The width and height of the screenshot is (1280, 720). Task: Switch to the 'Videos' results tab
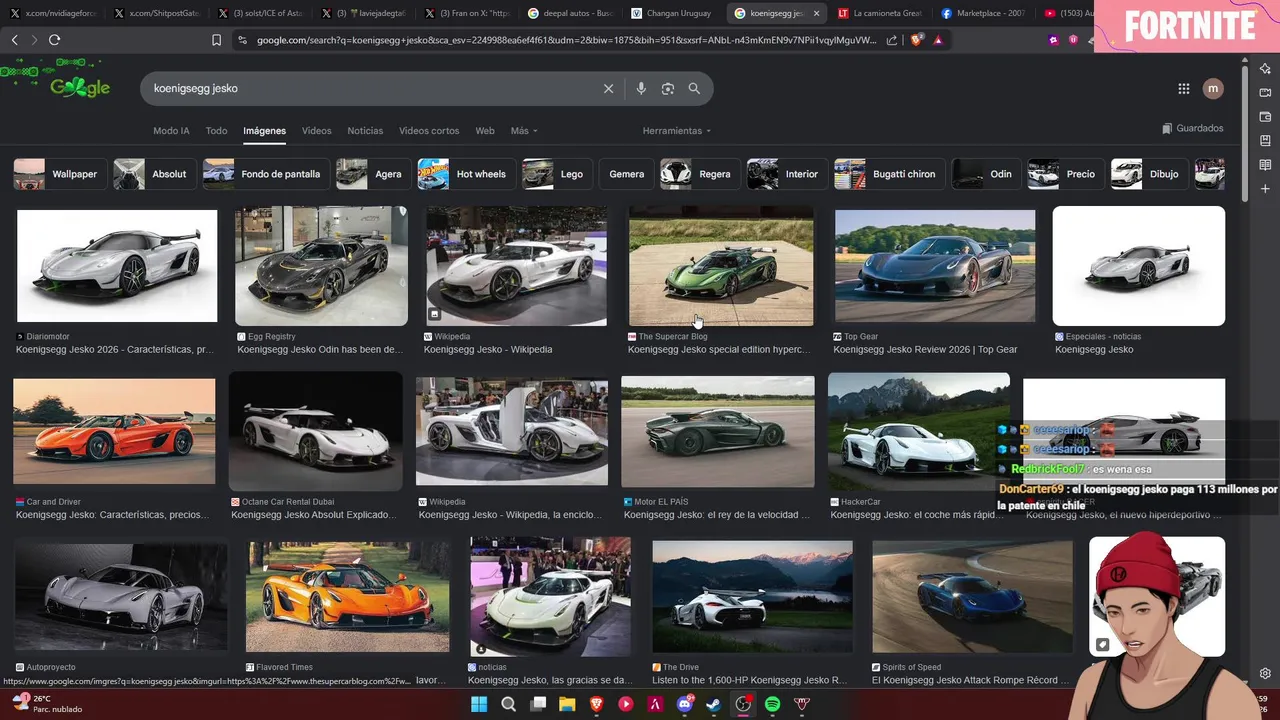click(x=316, y=131)
